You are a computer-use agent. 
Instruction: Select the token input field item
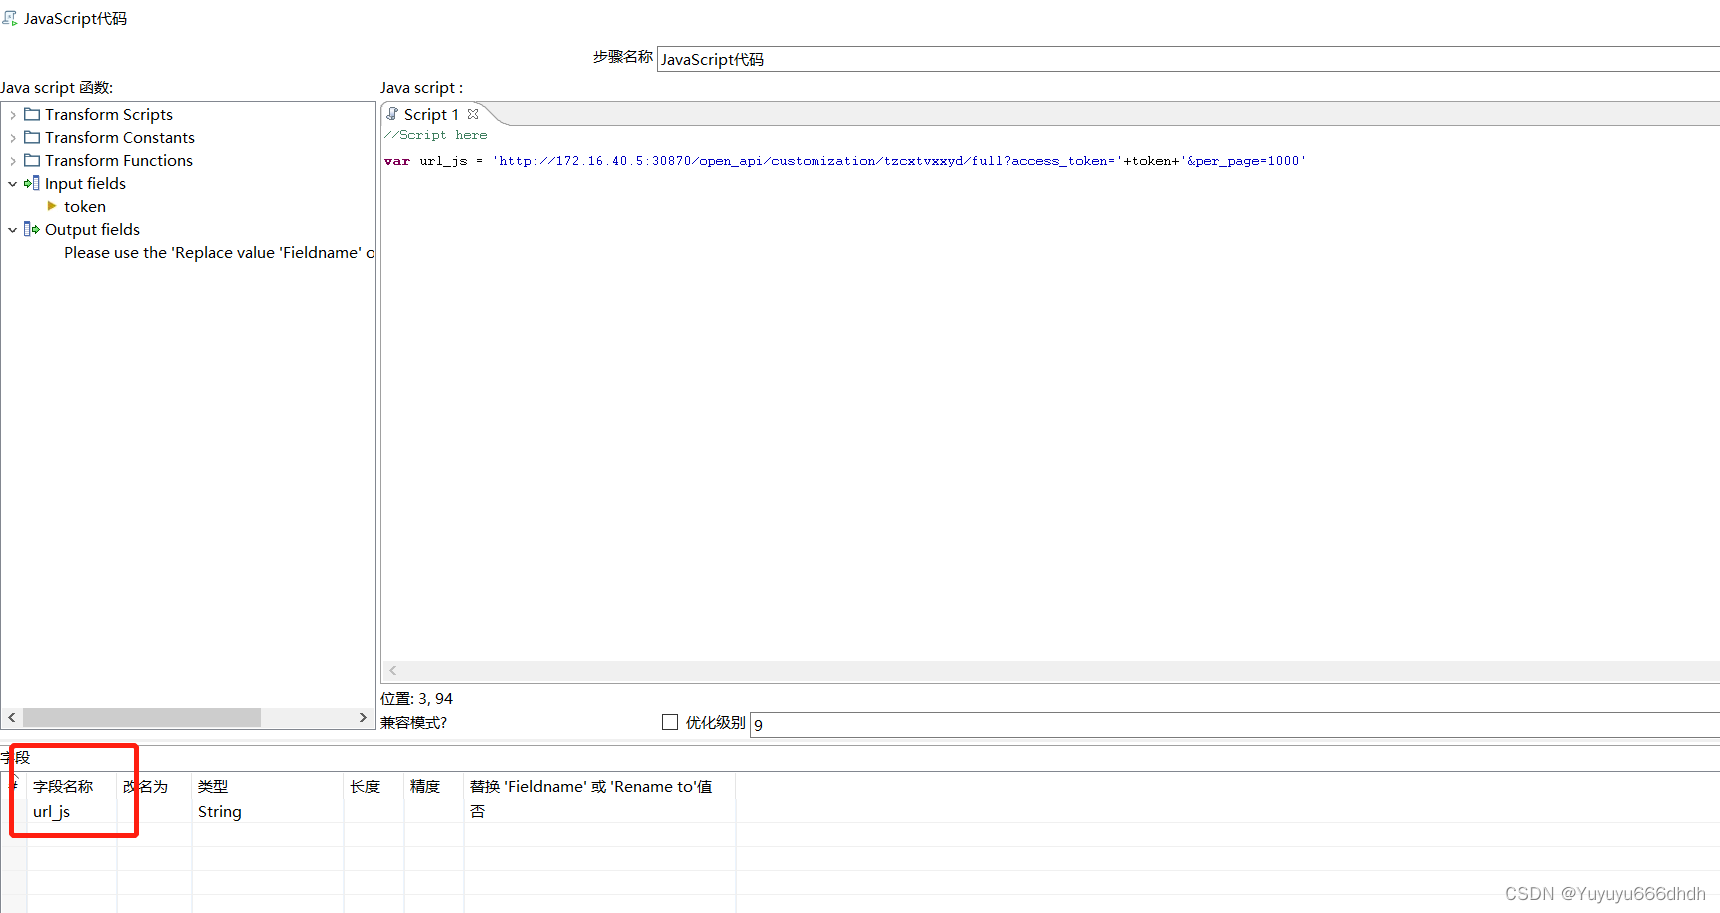coord(86,206)
